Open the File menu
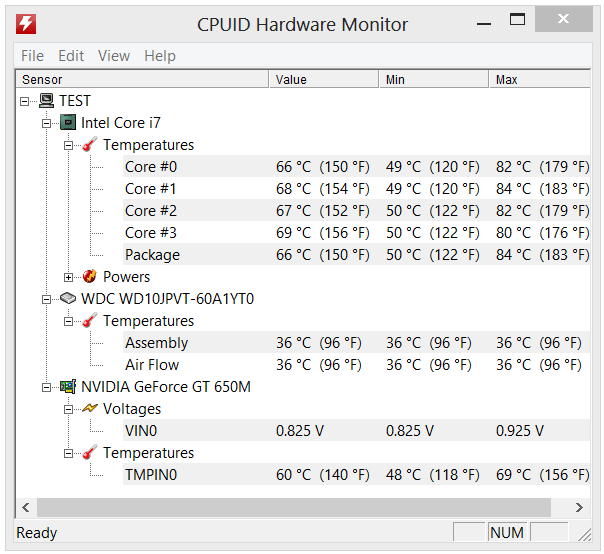Screen dimensions: 604x554 pyautogui.click(x=32, y=56)
